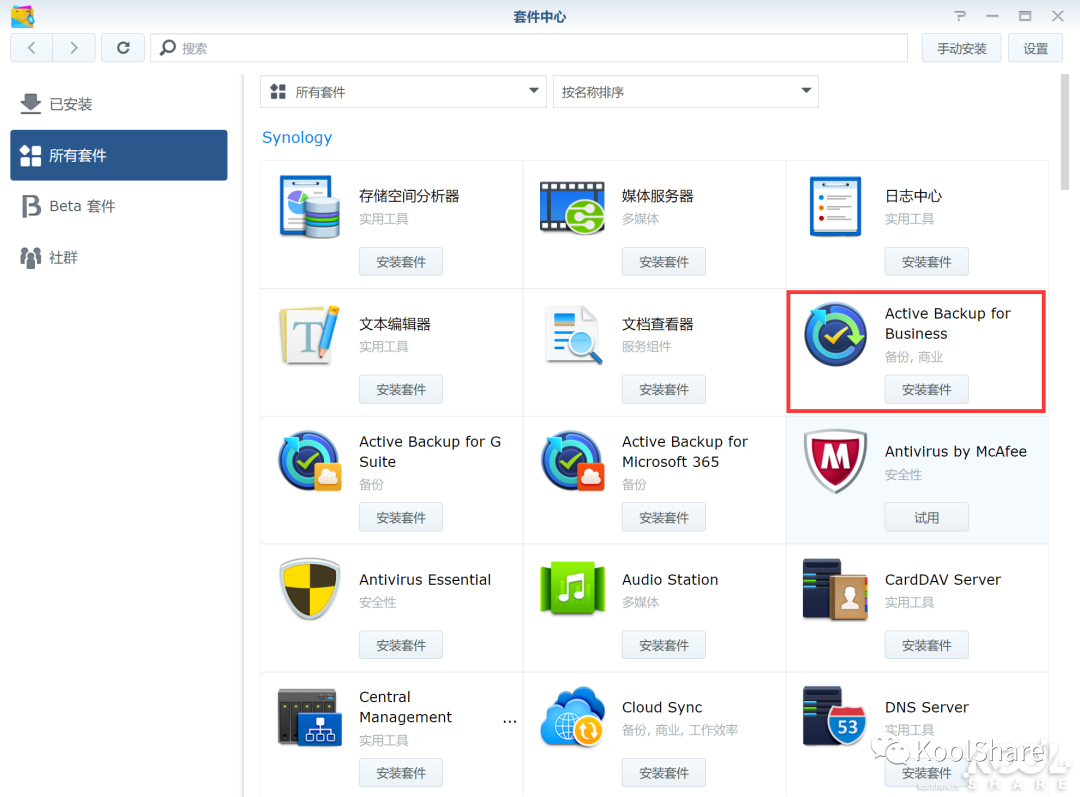Install Active Backup for G Suite

point(401,517)
